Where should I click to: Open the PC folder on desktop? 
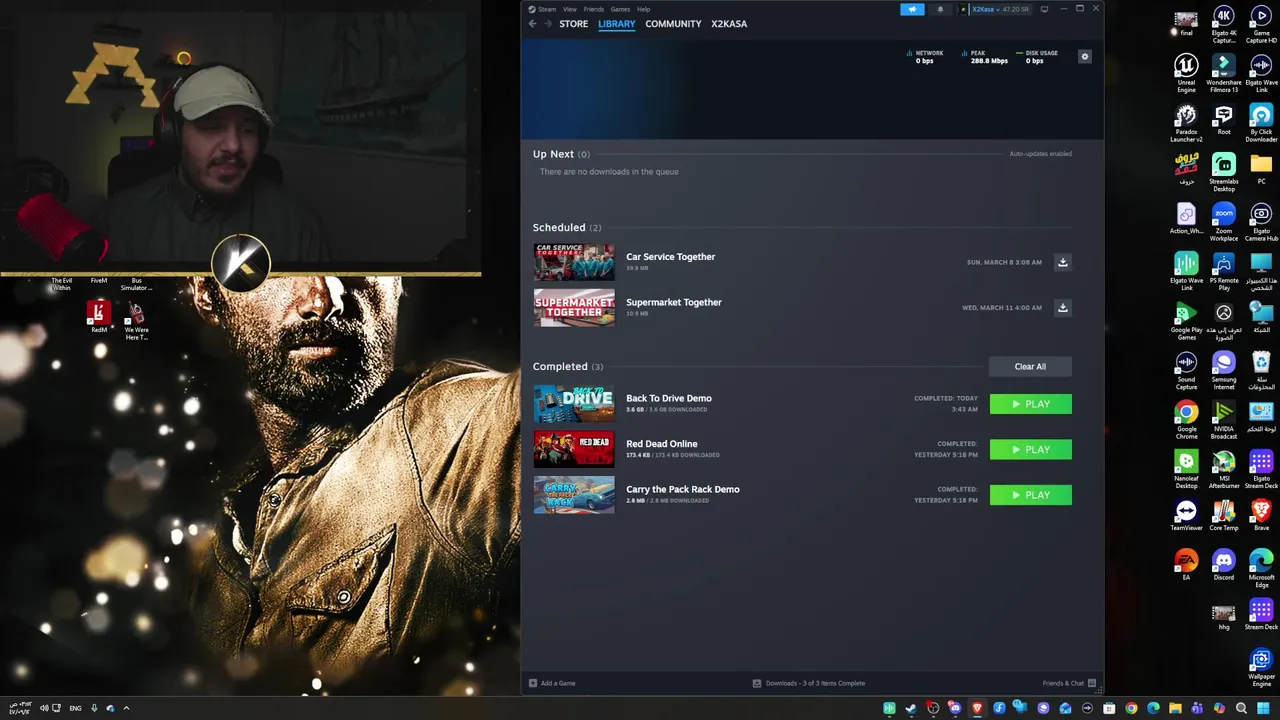1261,168
